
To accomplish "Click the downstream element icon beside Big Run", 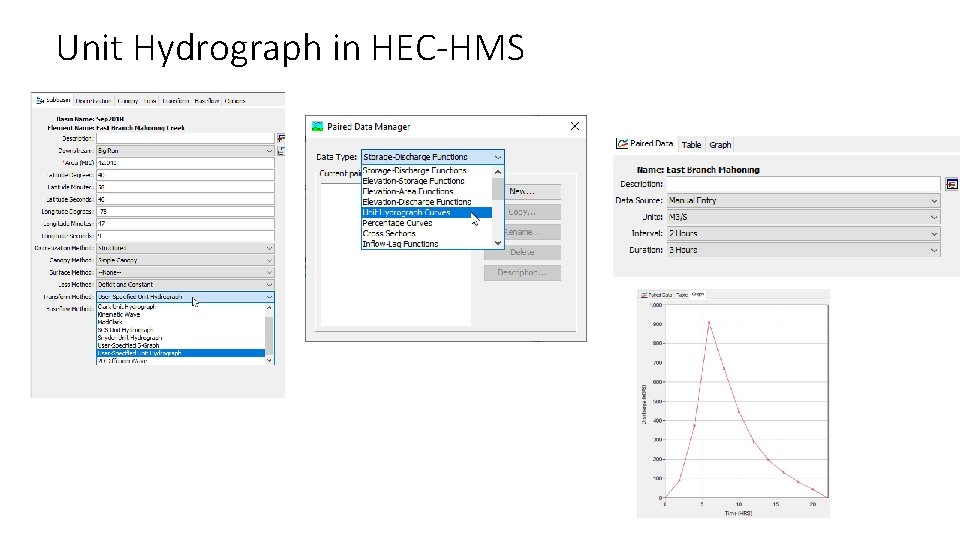I will point(281,151).
